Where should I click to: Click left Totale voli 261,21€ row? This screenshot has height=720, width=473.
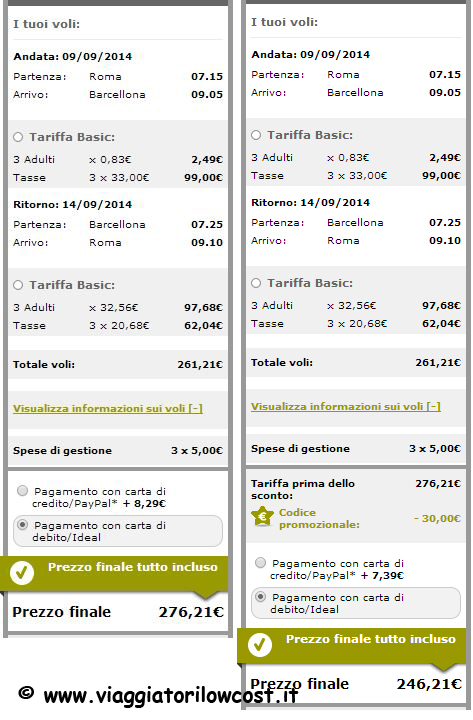click(118, 365)
